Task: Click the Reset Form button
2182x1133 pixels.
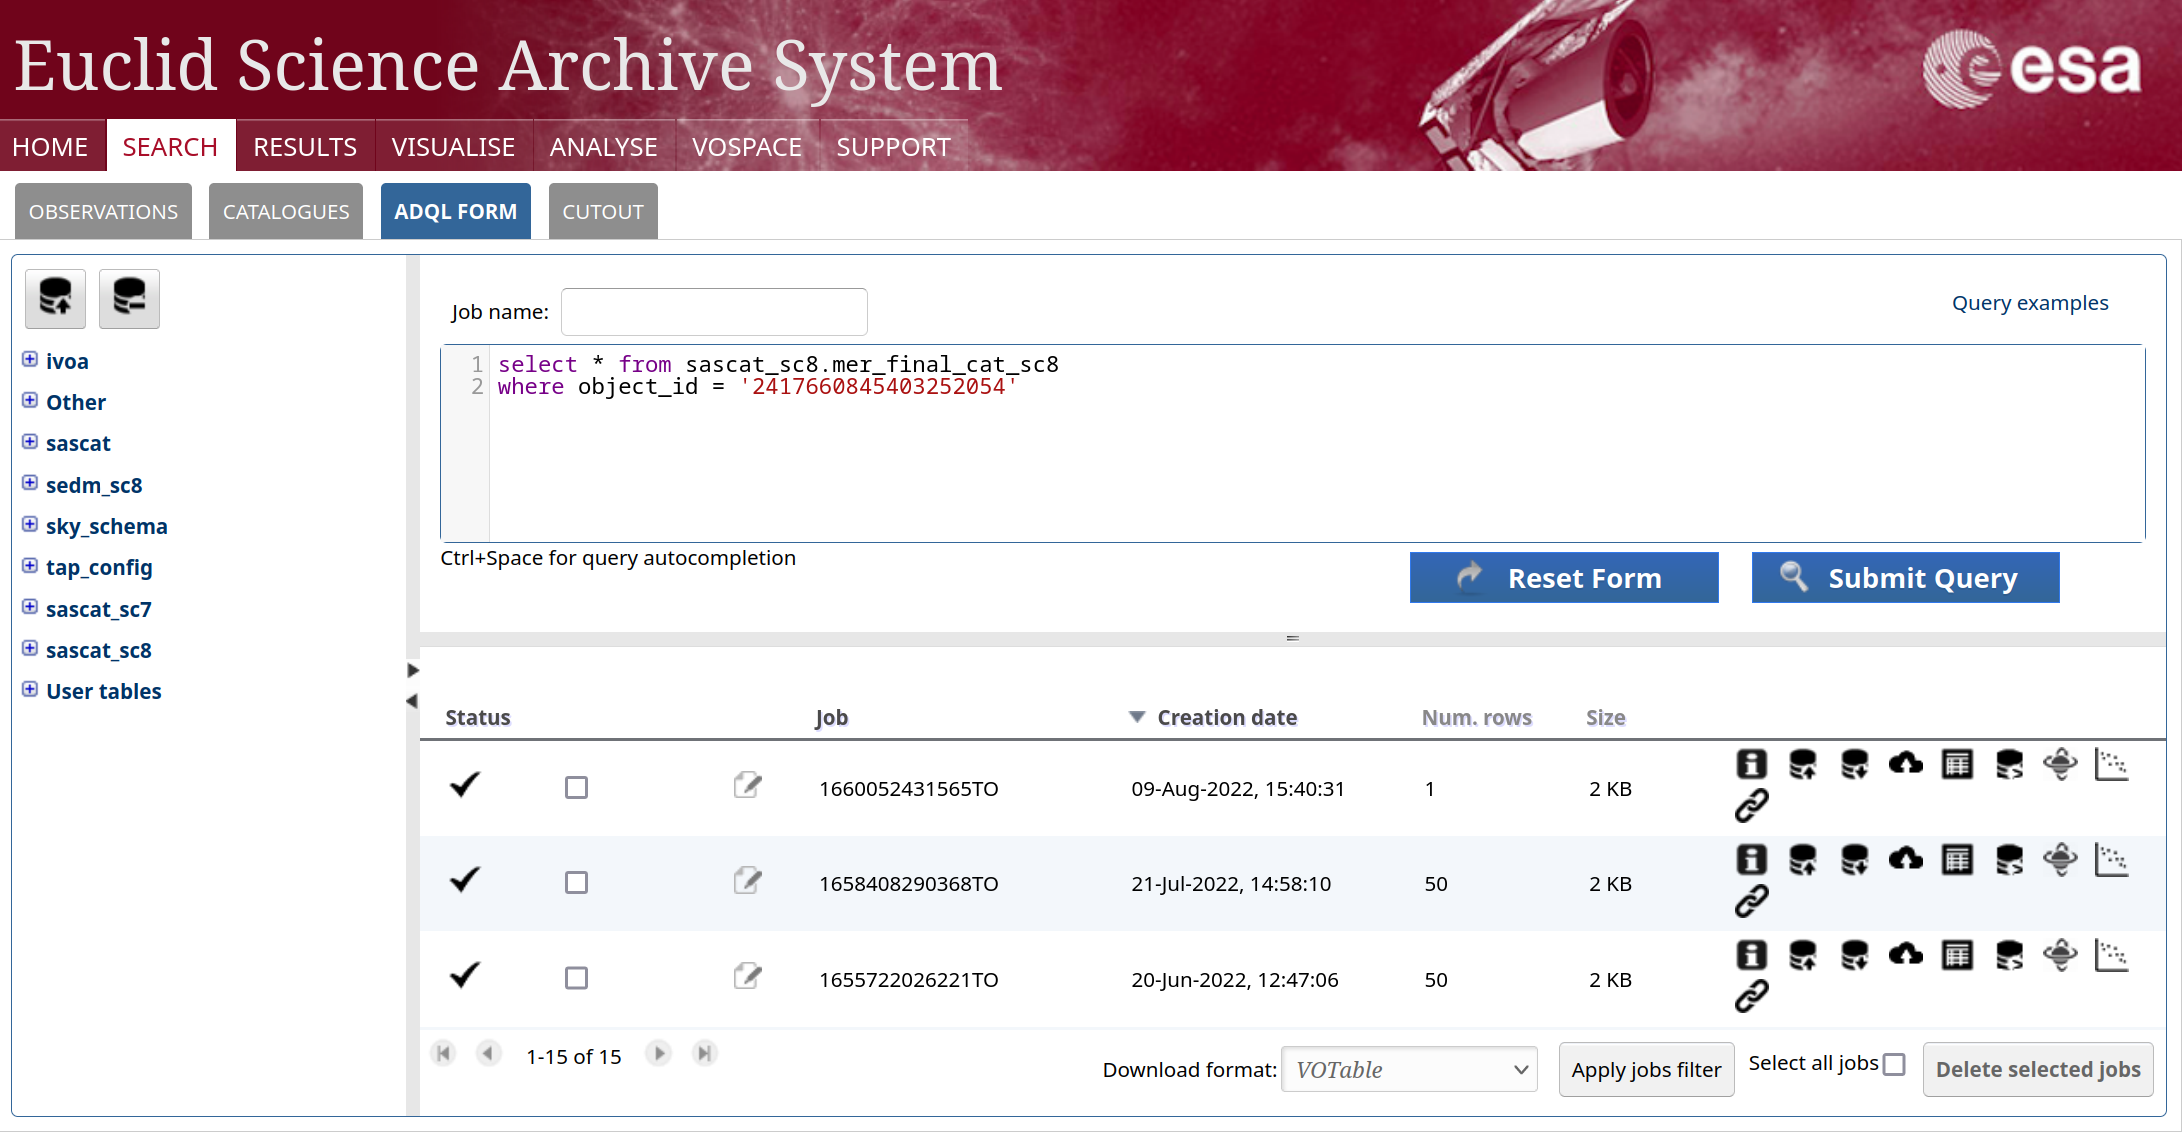Action: tap(1564, 578)
